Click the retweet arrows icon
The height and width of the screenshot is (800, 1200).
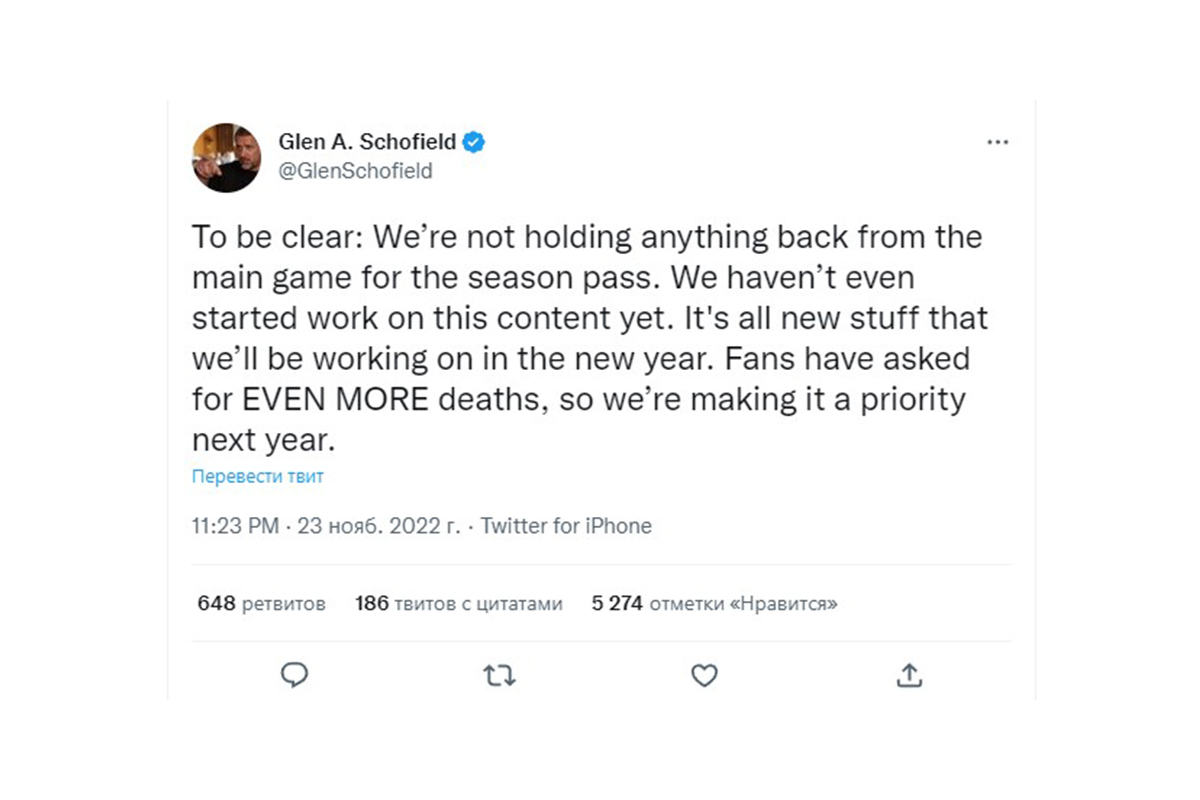[x=499, y=676]
